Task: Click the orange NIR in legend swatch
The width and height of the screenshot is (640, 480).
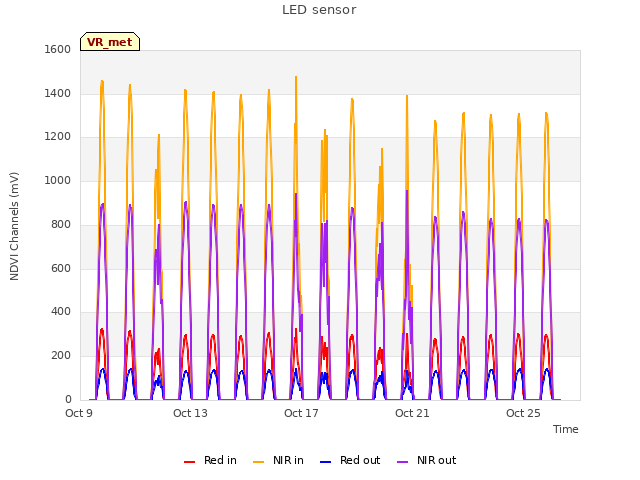Action: (258, 462)
